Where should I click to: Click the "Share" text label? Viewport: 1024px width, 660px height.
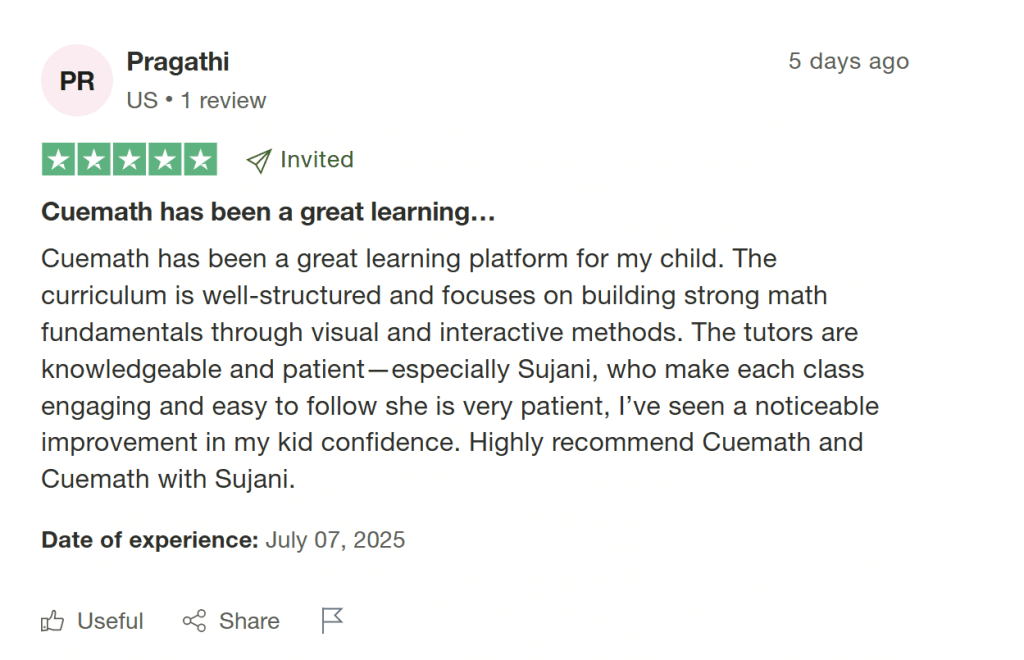click(248, 621)
